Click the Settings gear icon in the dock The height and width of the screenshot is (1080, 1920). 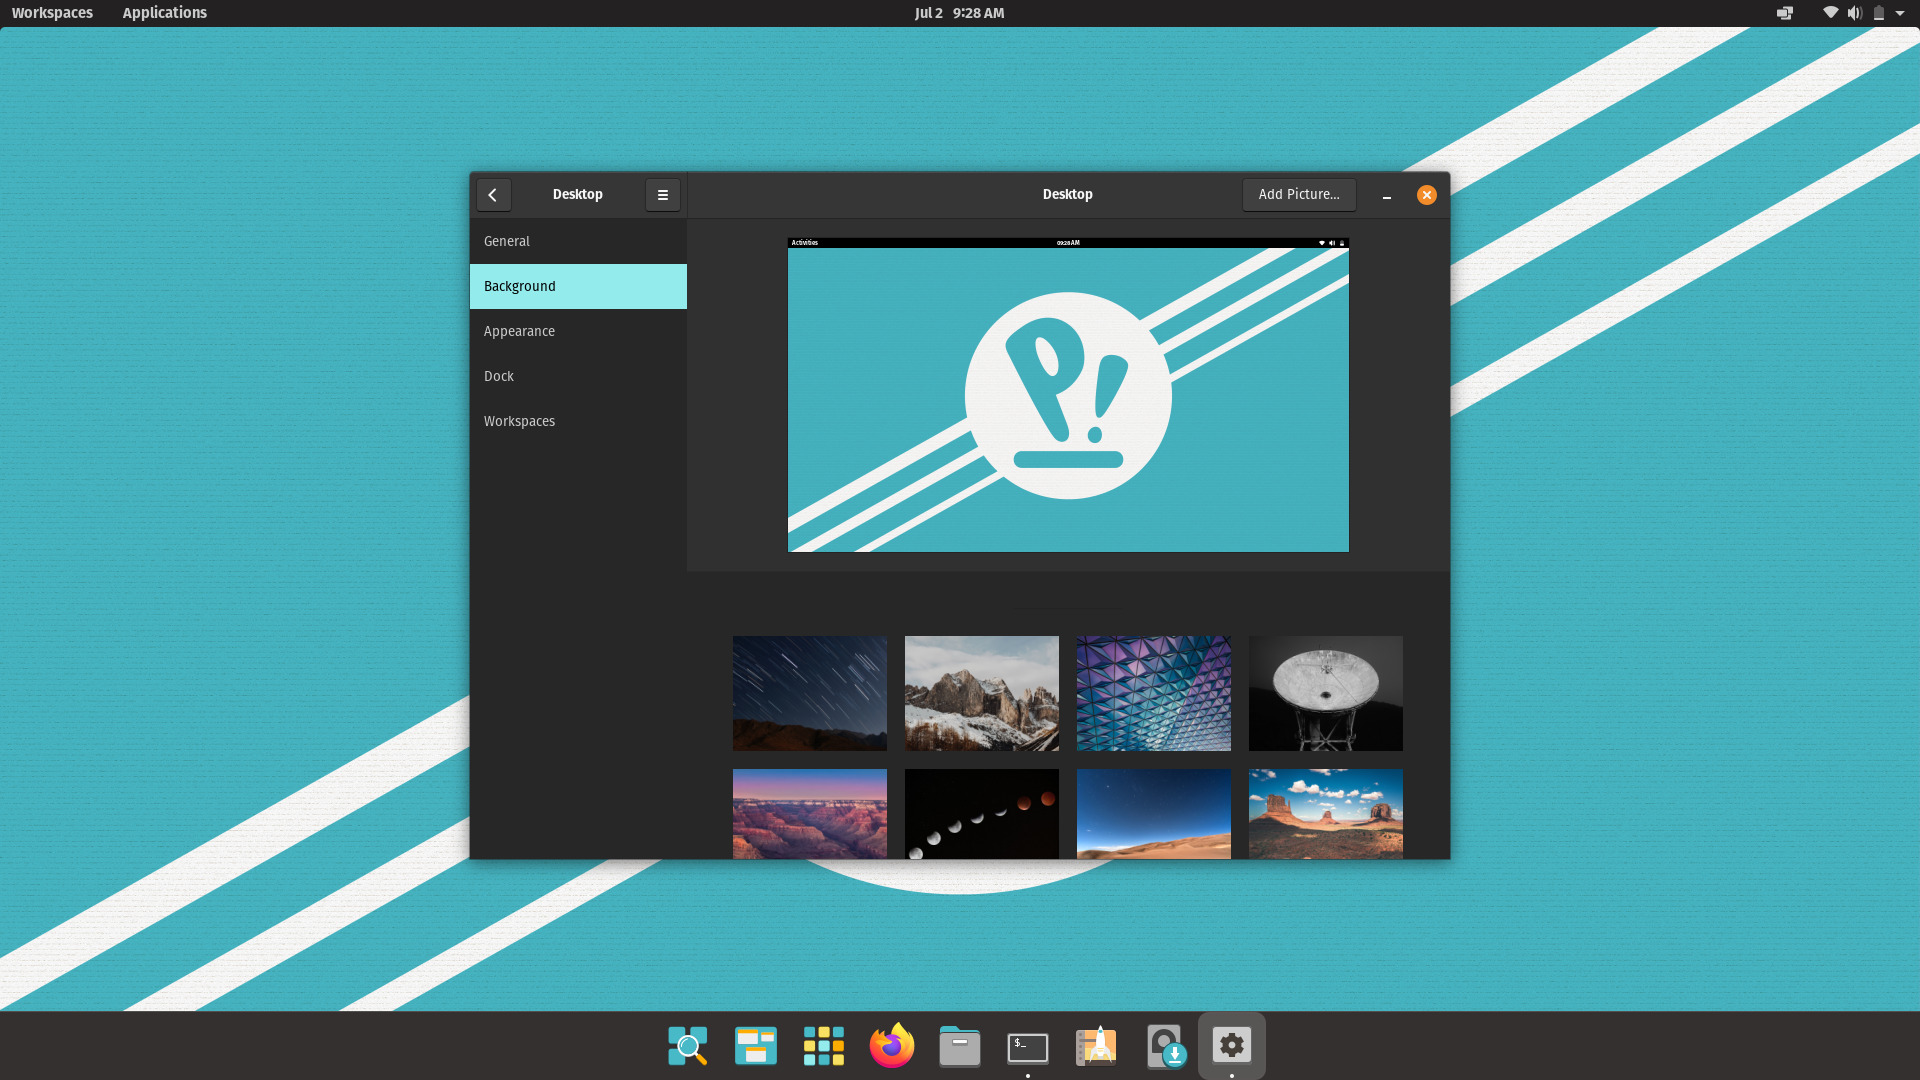coord(1232,1046)
